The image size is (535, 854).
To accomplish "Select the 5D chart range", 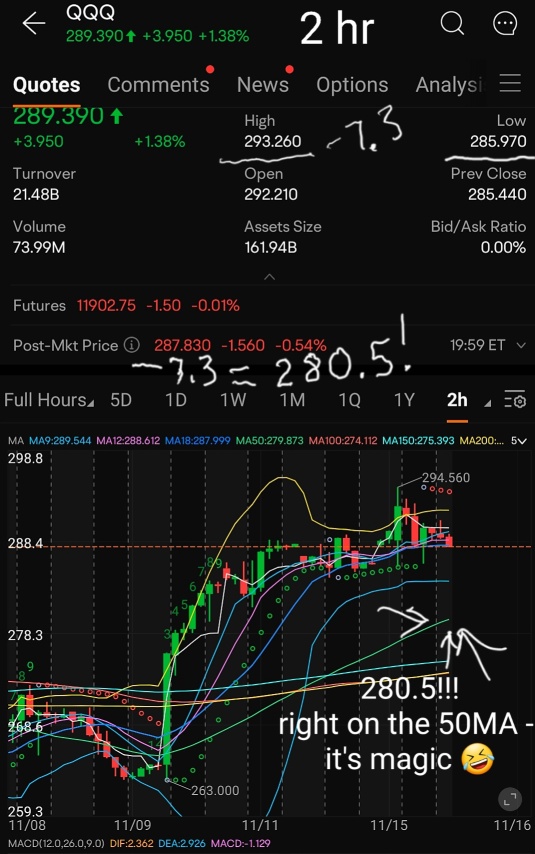I will pos(121,400).
